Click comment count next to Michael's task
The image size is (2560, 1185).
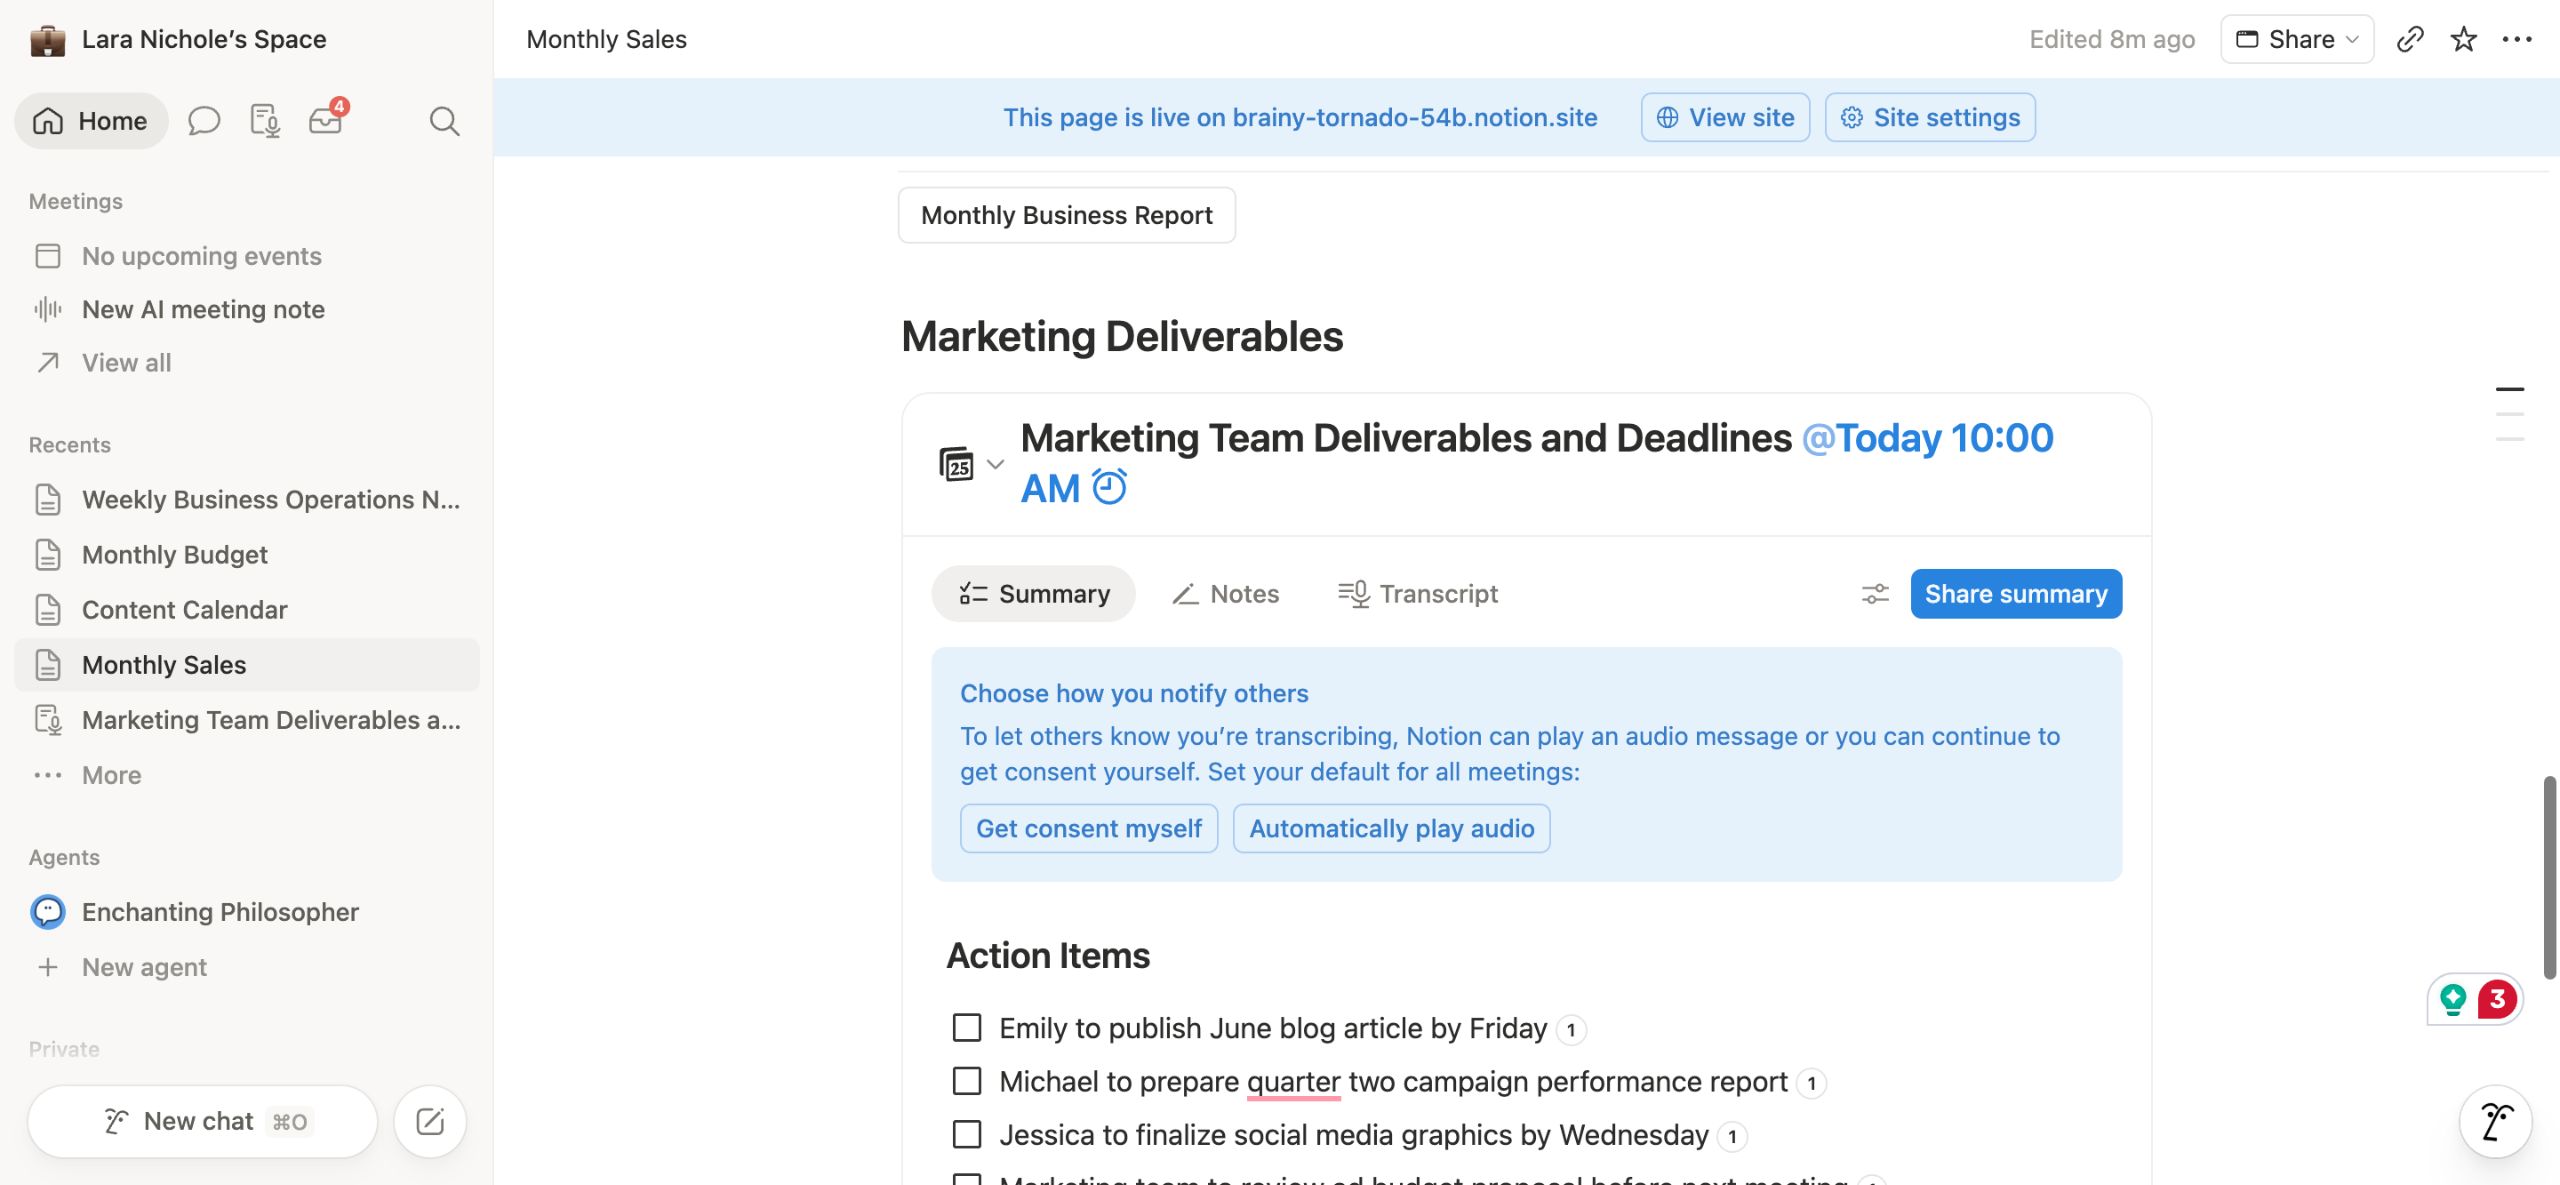pyautogui.click(x=1811, y=1083)
